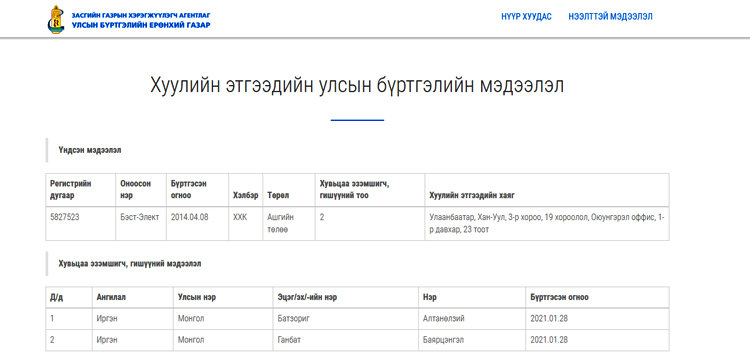Select shareholder name Алтанөлзий
750x360 pixels.
[x=444, y=318]
